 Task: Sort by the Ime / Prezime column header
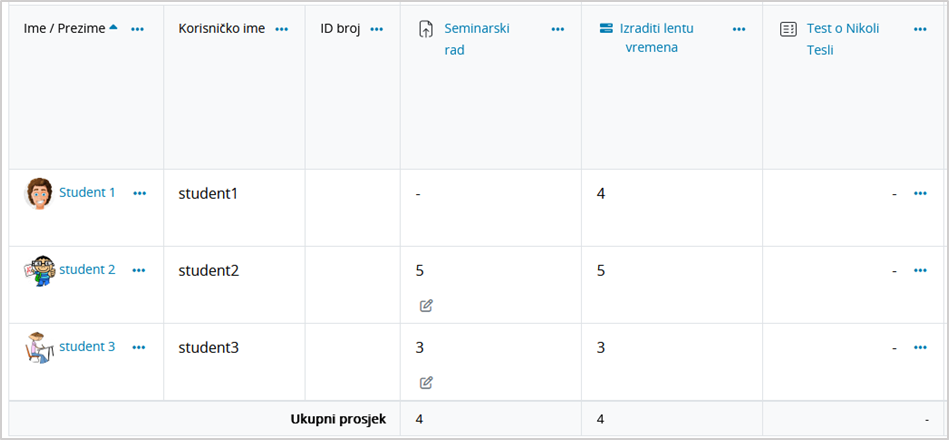(66, 28)
